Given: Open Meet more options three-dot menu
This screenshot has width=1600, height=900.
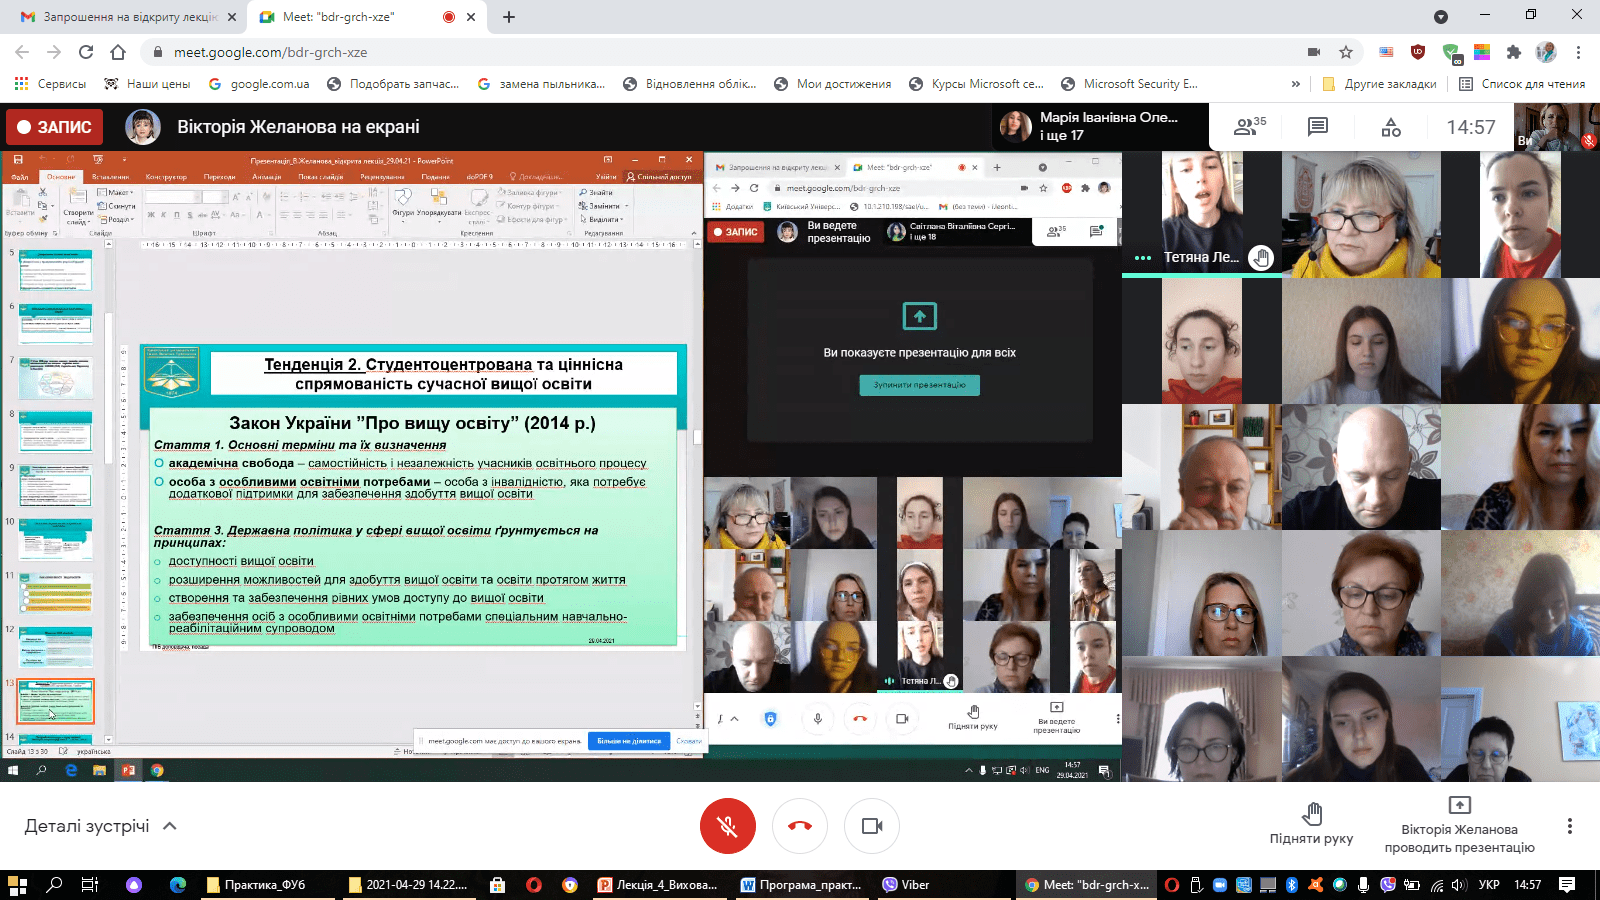Looking at the screenshot, I should (1569, 826).
